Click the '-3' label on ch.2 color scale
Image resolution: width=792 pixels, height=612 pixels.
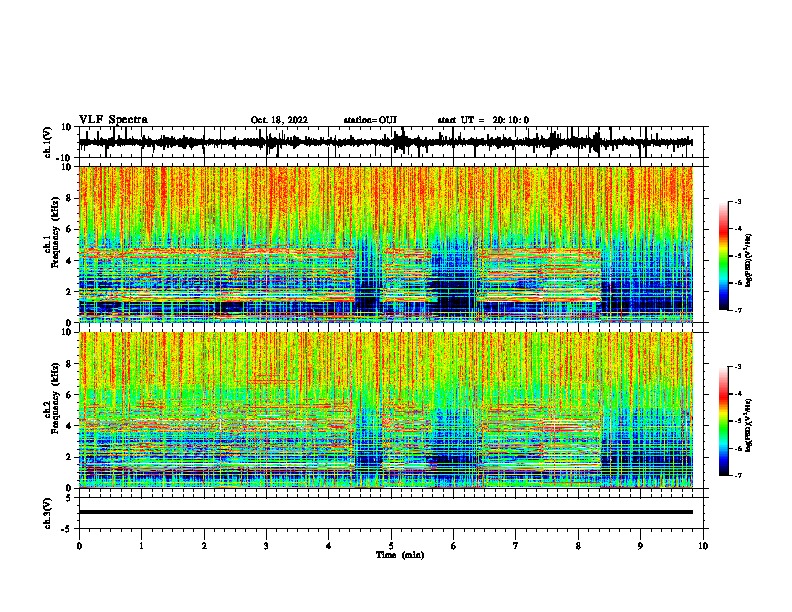[x=738, y=367]
